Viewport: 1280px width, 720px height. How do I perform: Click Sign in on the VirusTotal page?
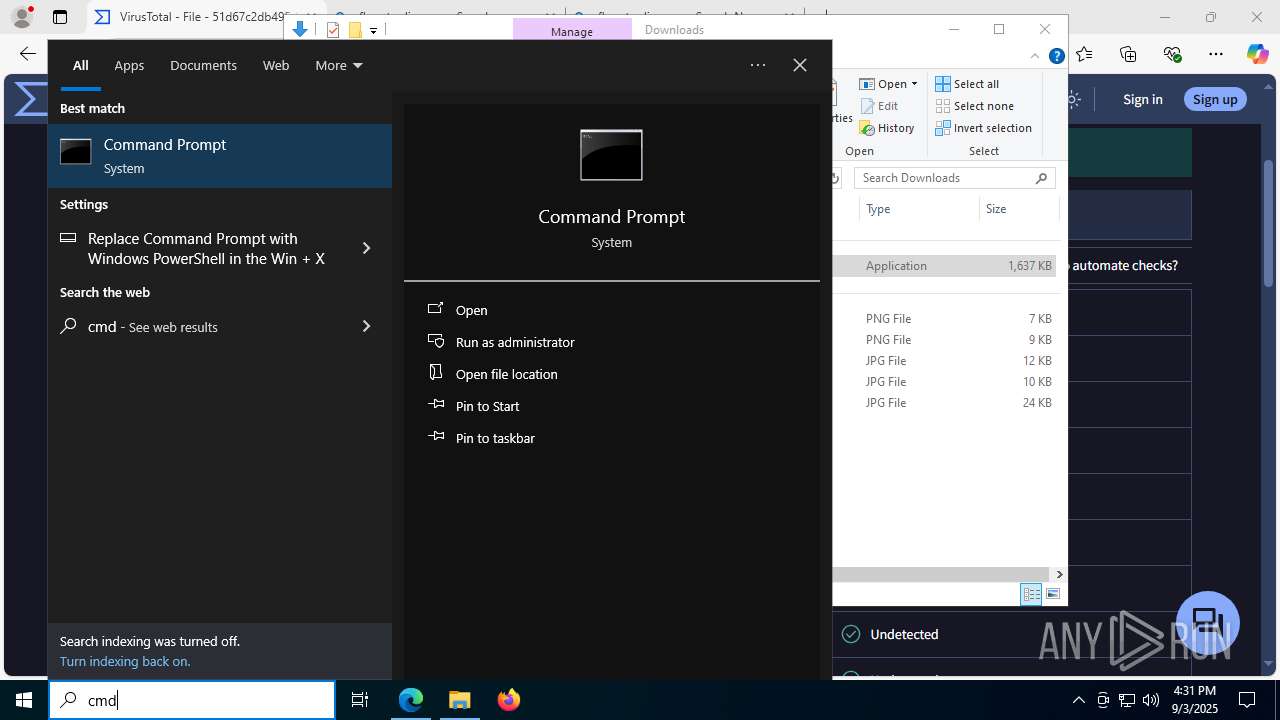click(1142, 99)
